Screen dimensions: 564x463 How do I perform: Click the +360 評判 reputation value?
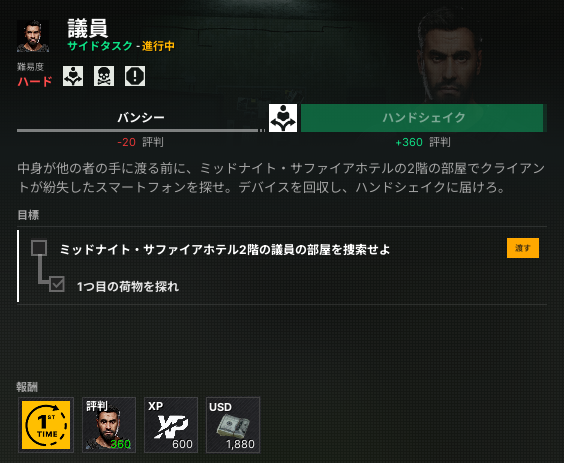423,142
